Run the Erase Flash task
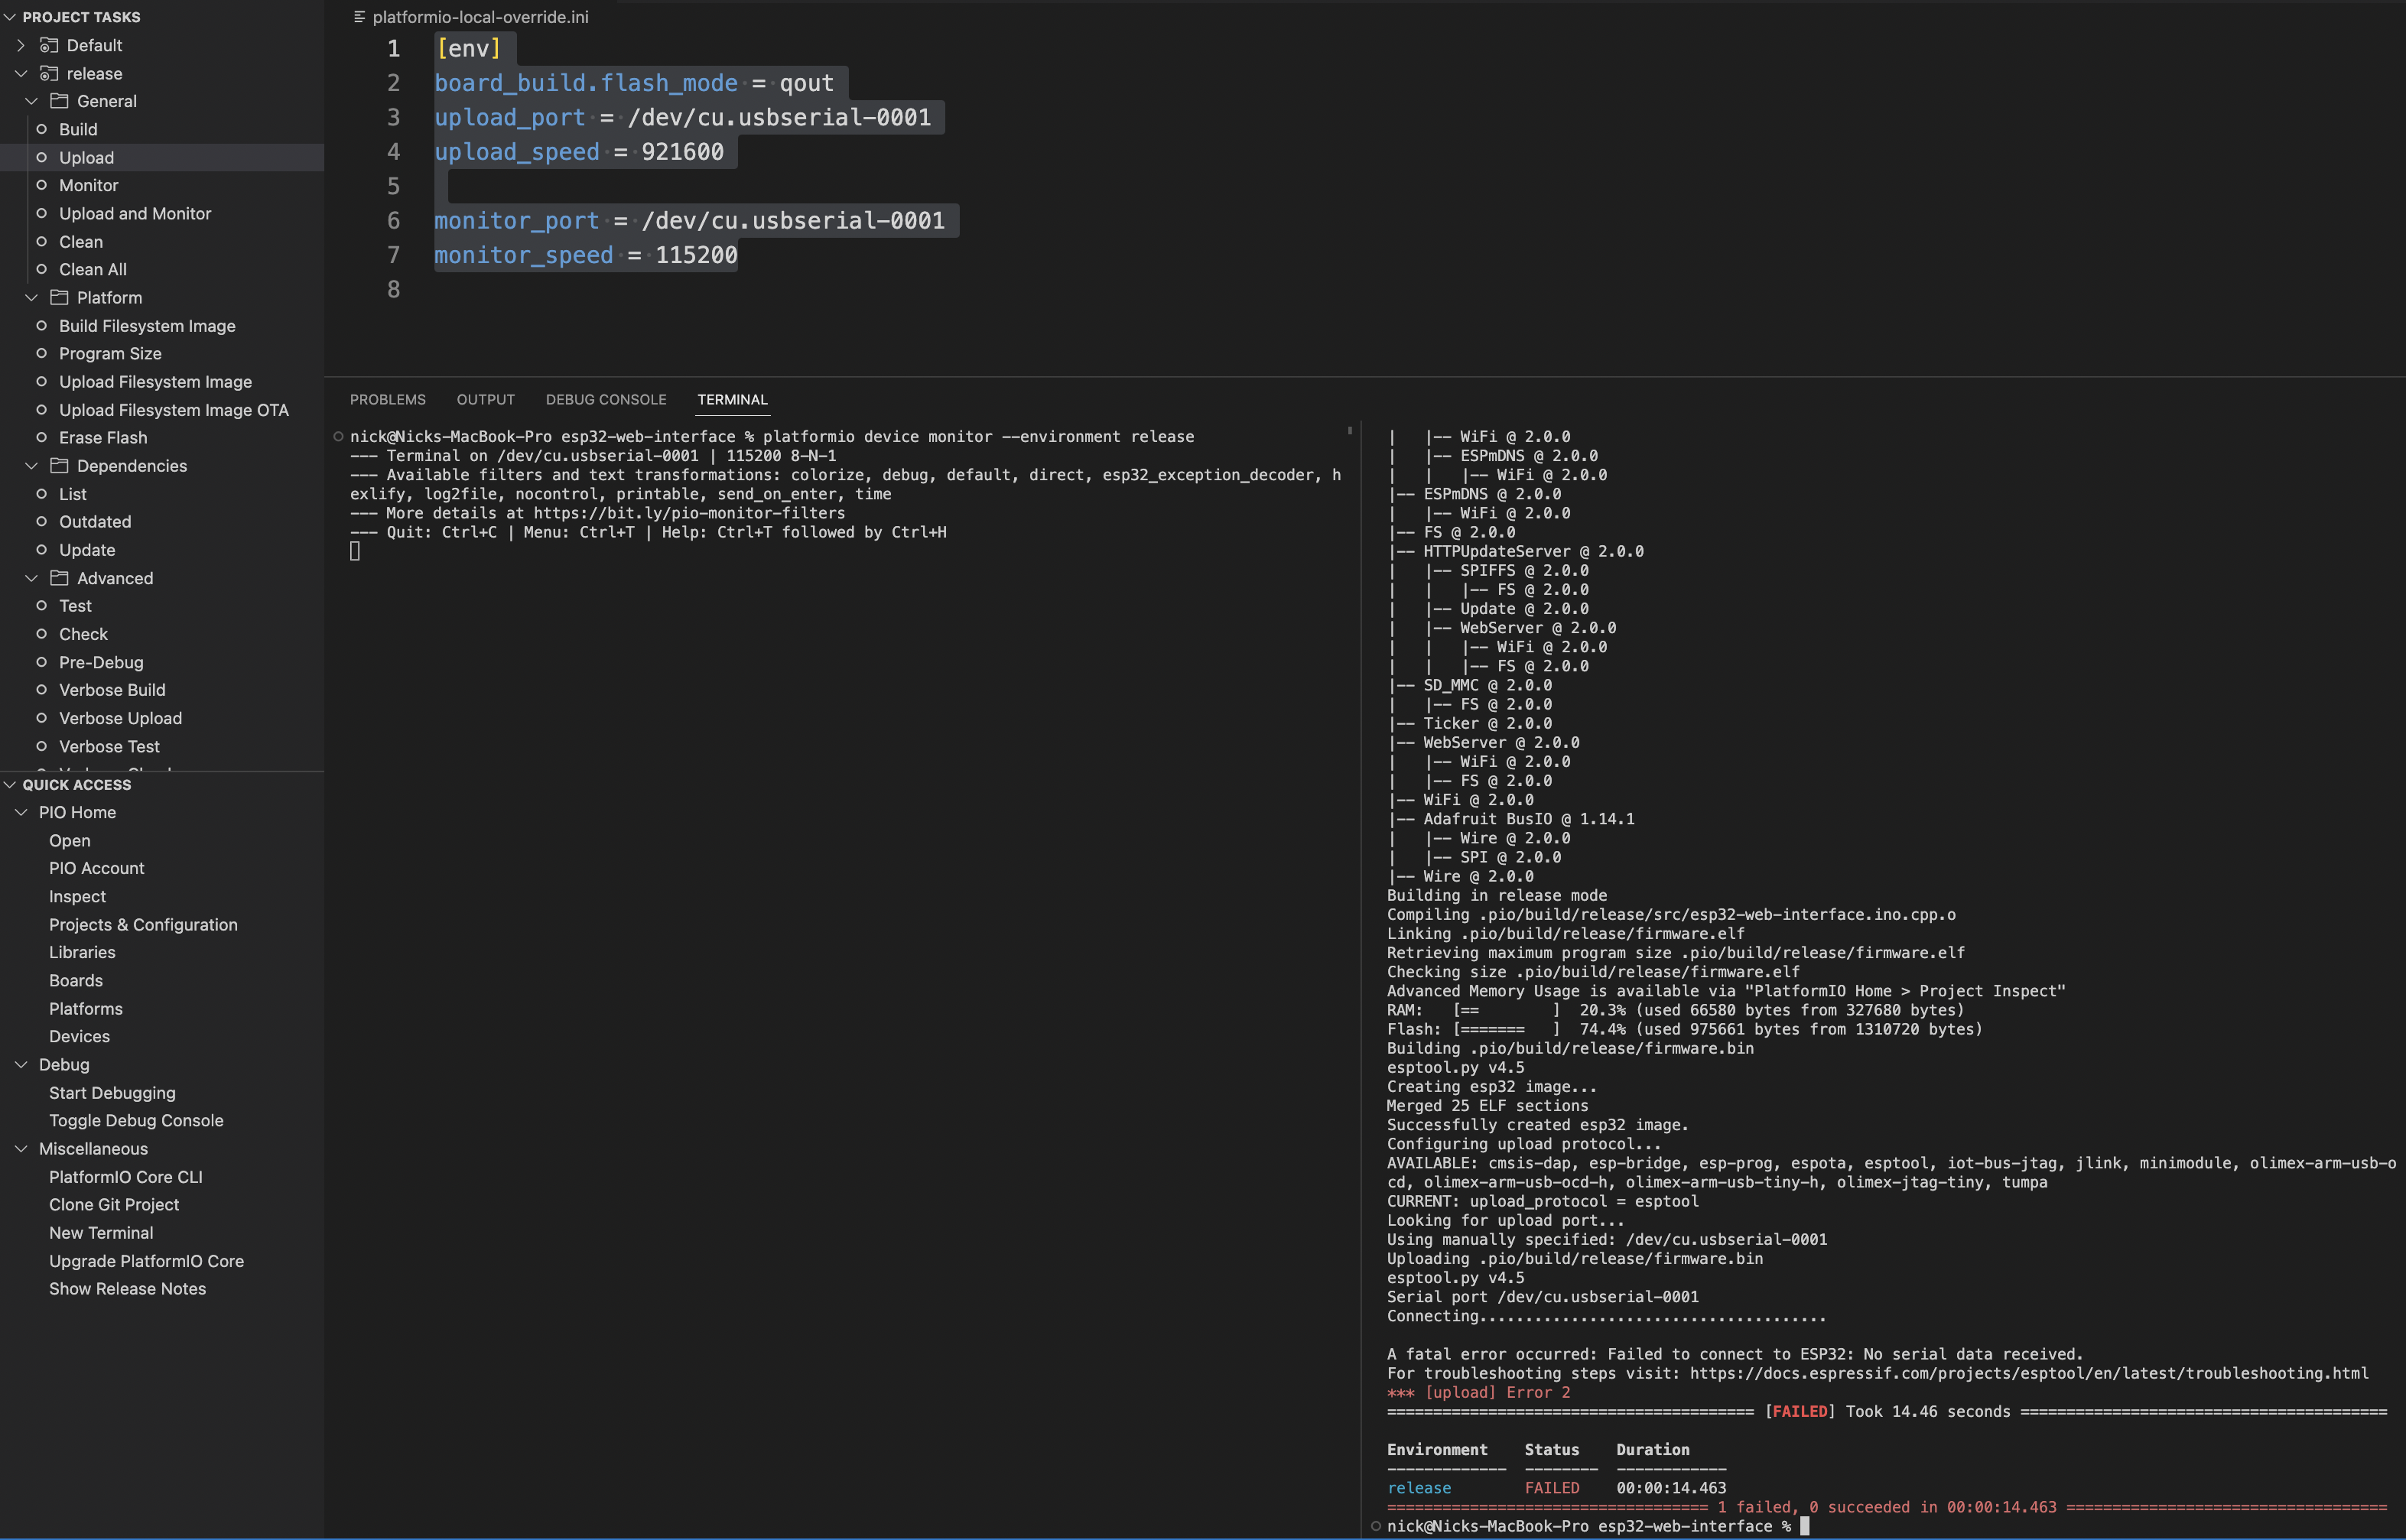 click(102, 437)
